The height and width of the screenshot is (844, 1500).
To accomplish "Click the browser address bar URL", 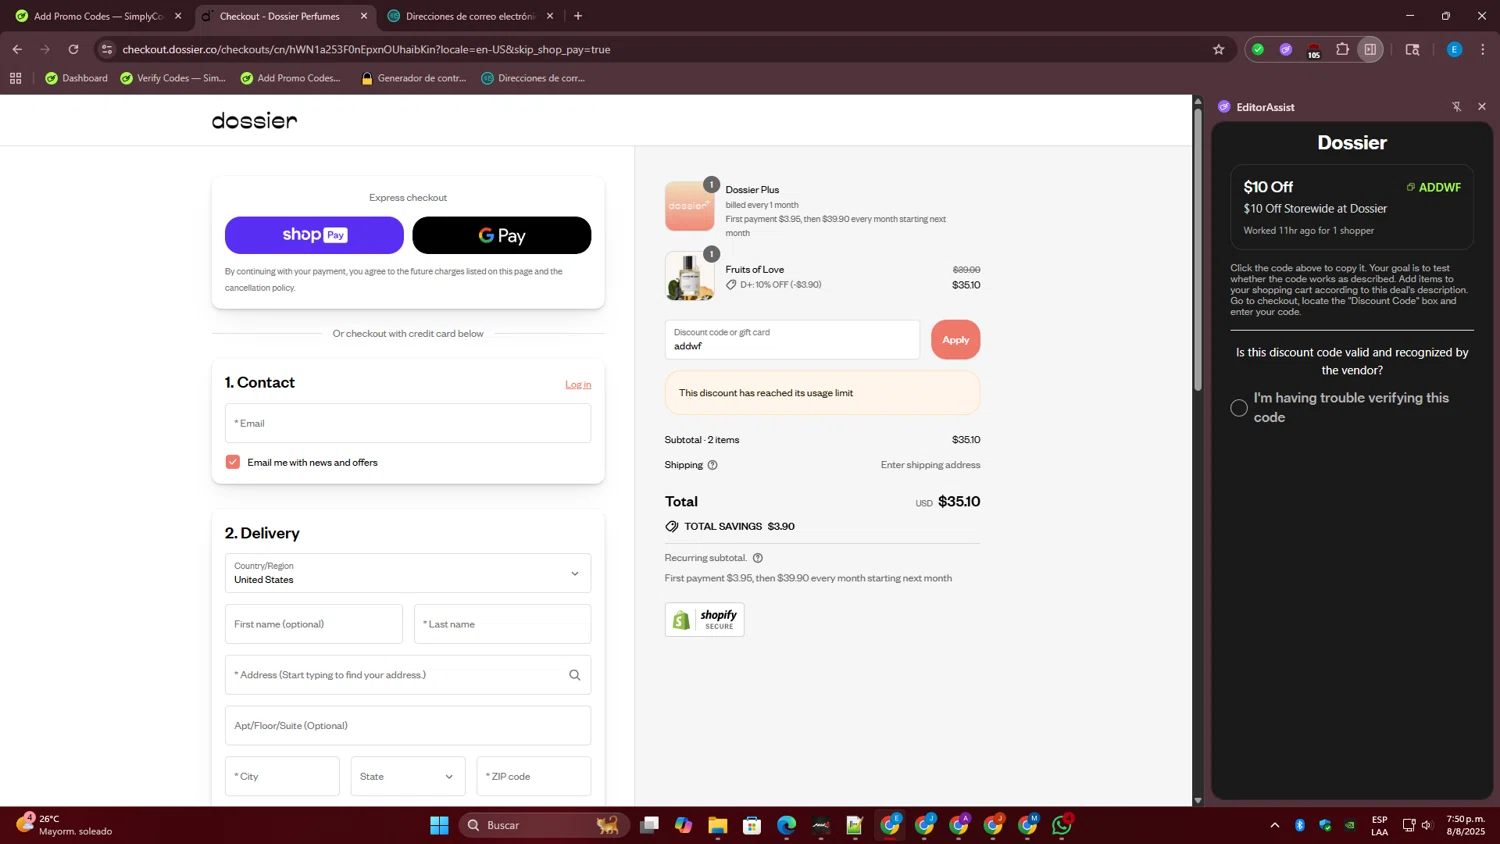I will [366, 49].
